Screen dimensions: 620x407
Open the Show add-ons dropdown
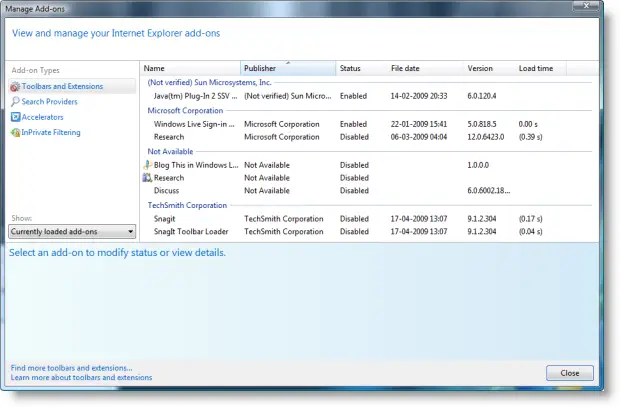pos(71,232)
